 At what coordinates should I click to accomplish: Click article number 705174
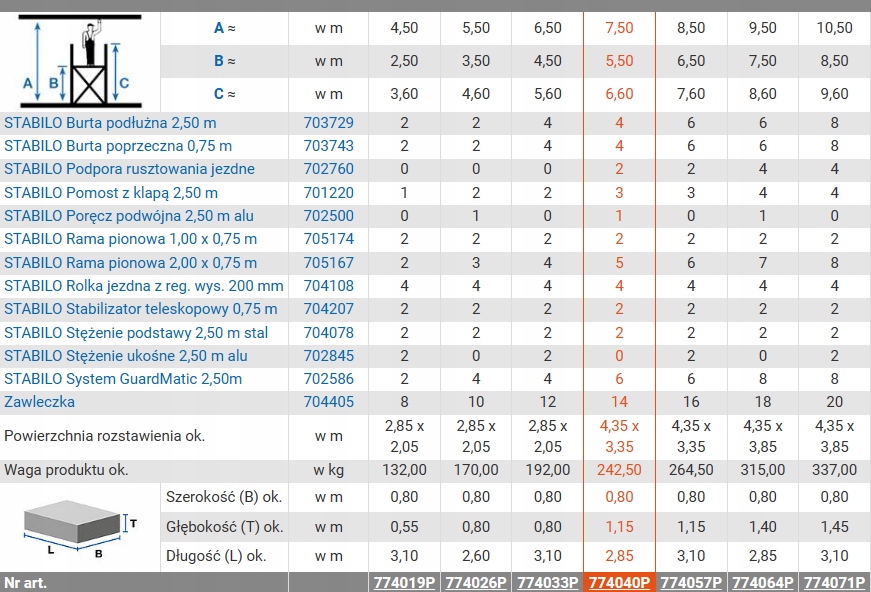(x=328, y=239)
